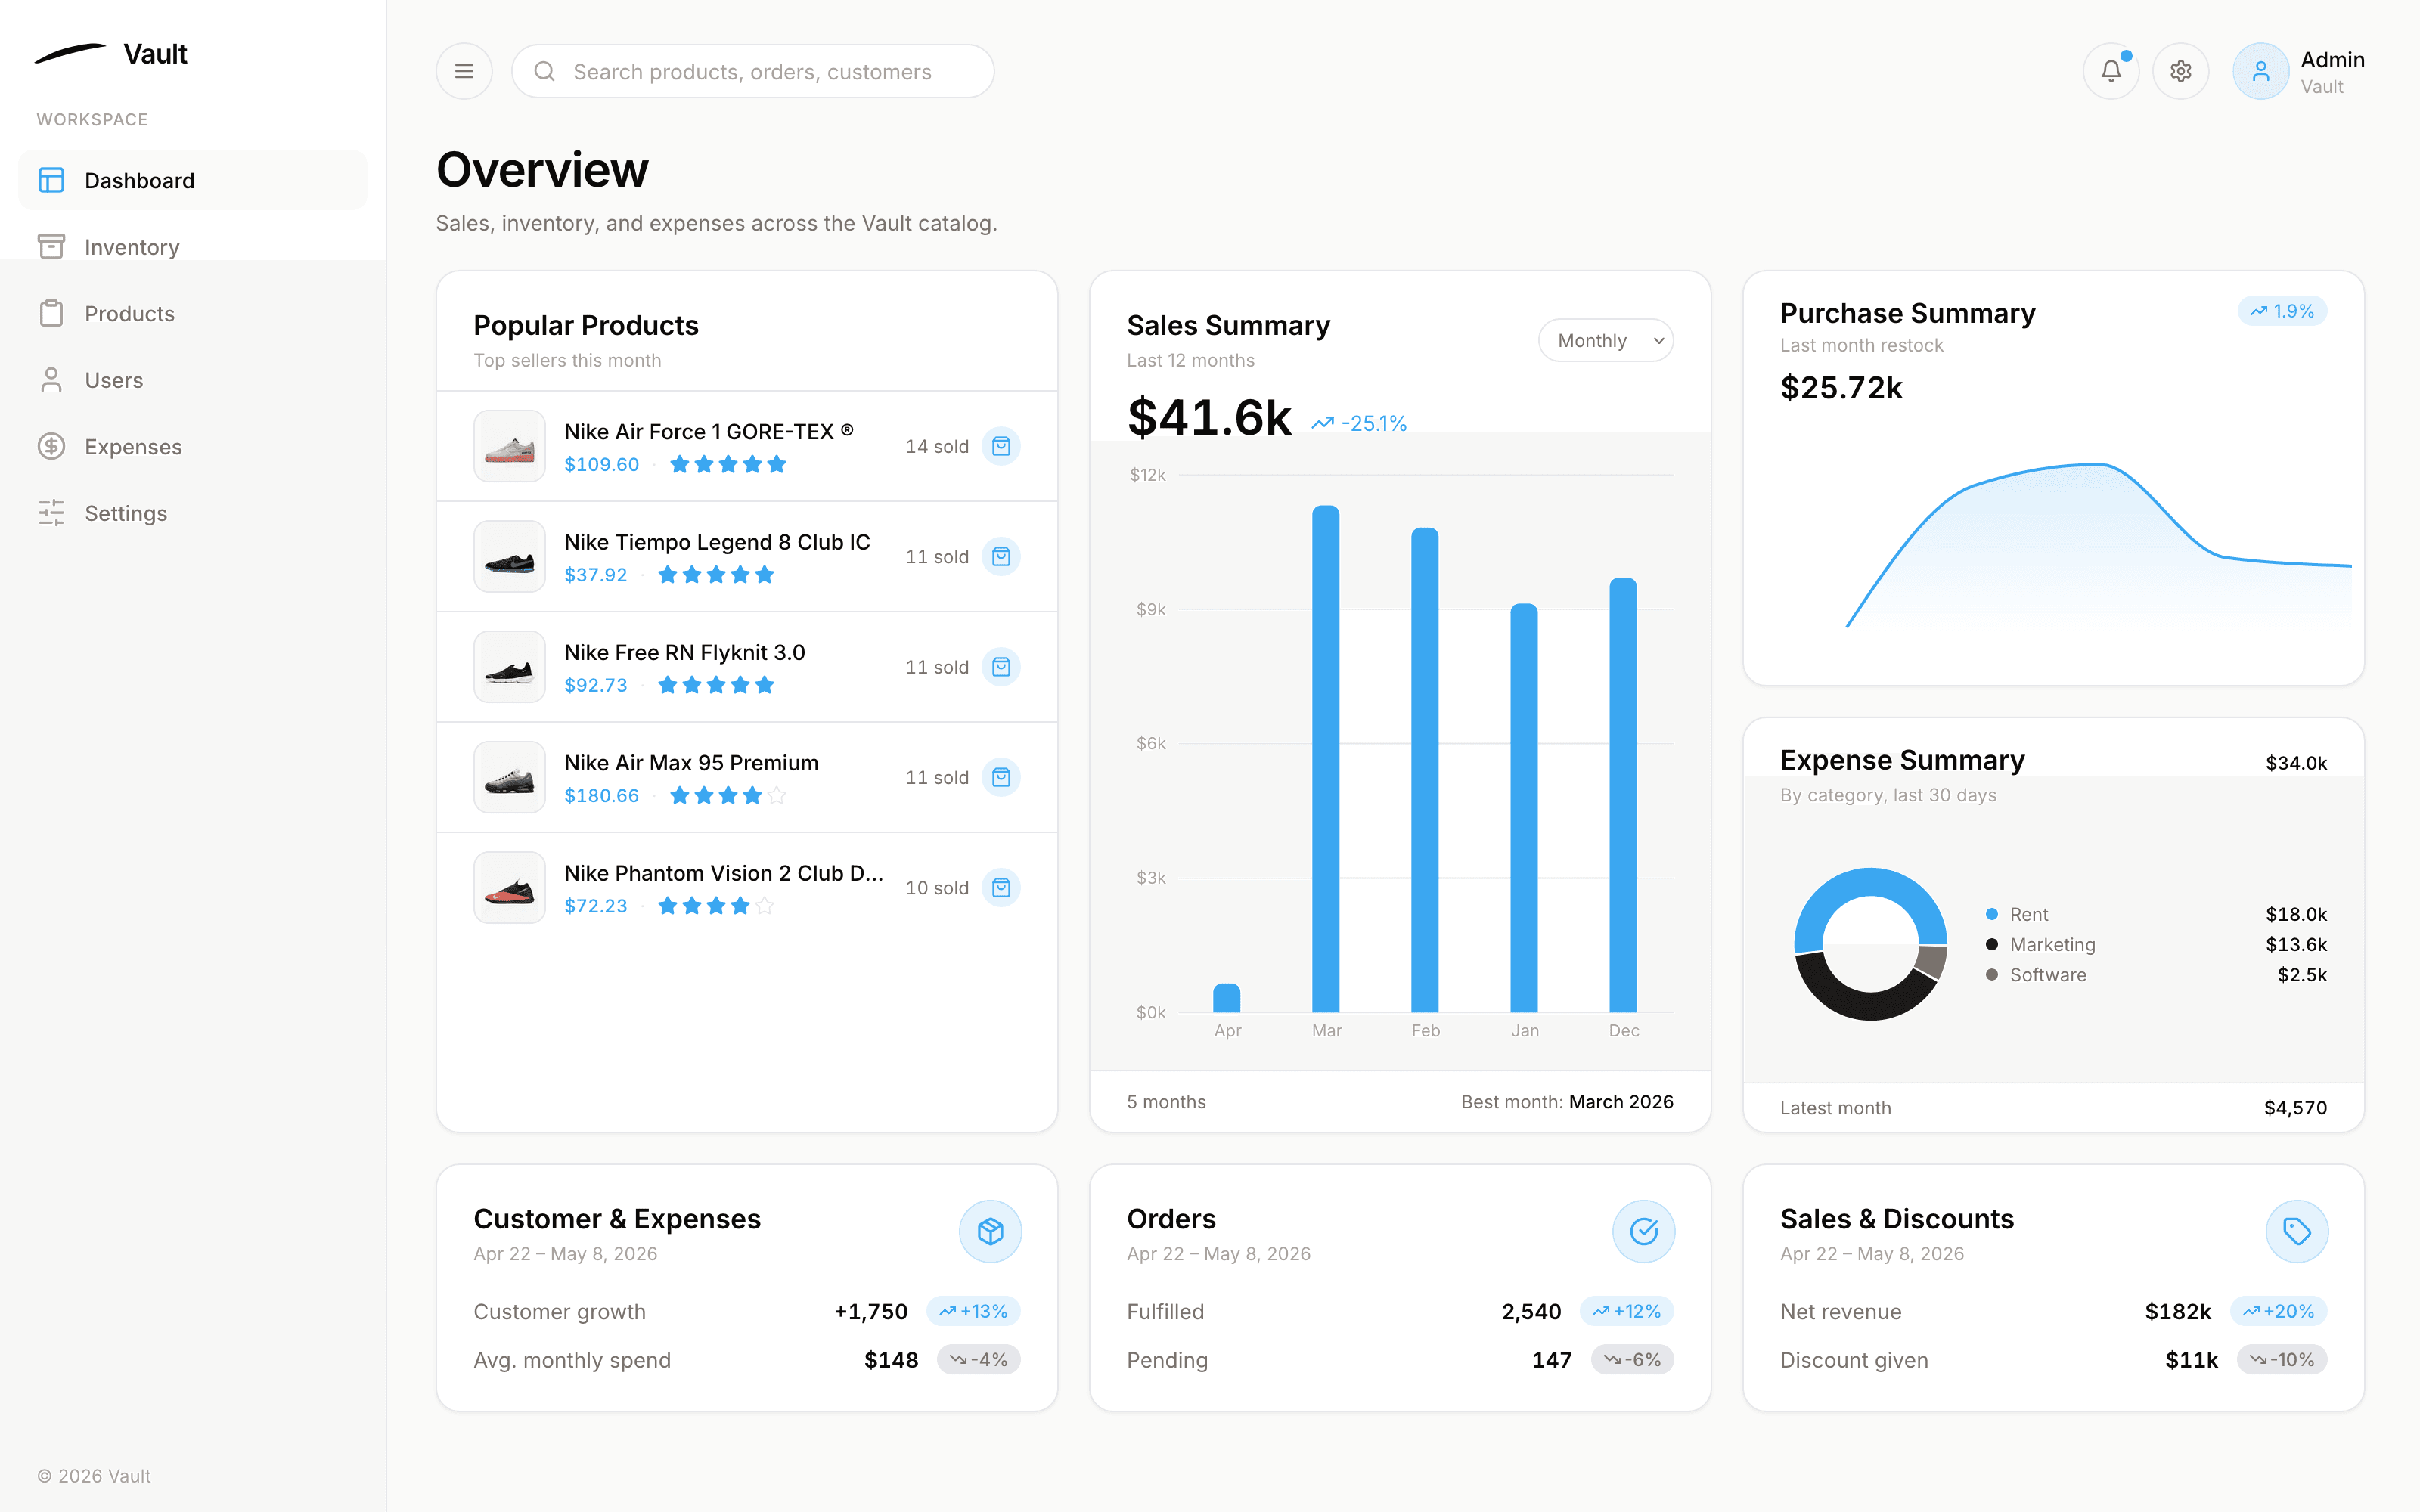Click the 1.9% purchase trend badge
This screenshot has width=2420, height=1512.
click(x=2282, y=311)
